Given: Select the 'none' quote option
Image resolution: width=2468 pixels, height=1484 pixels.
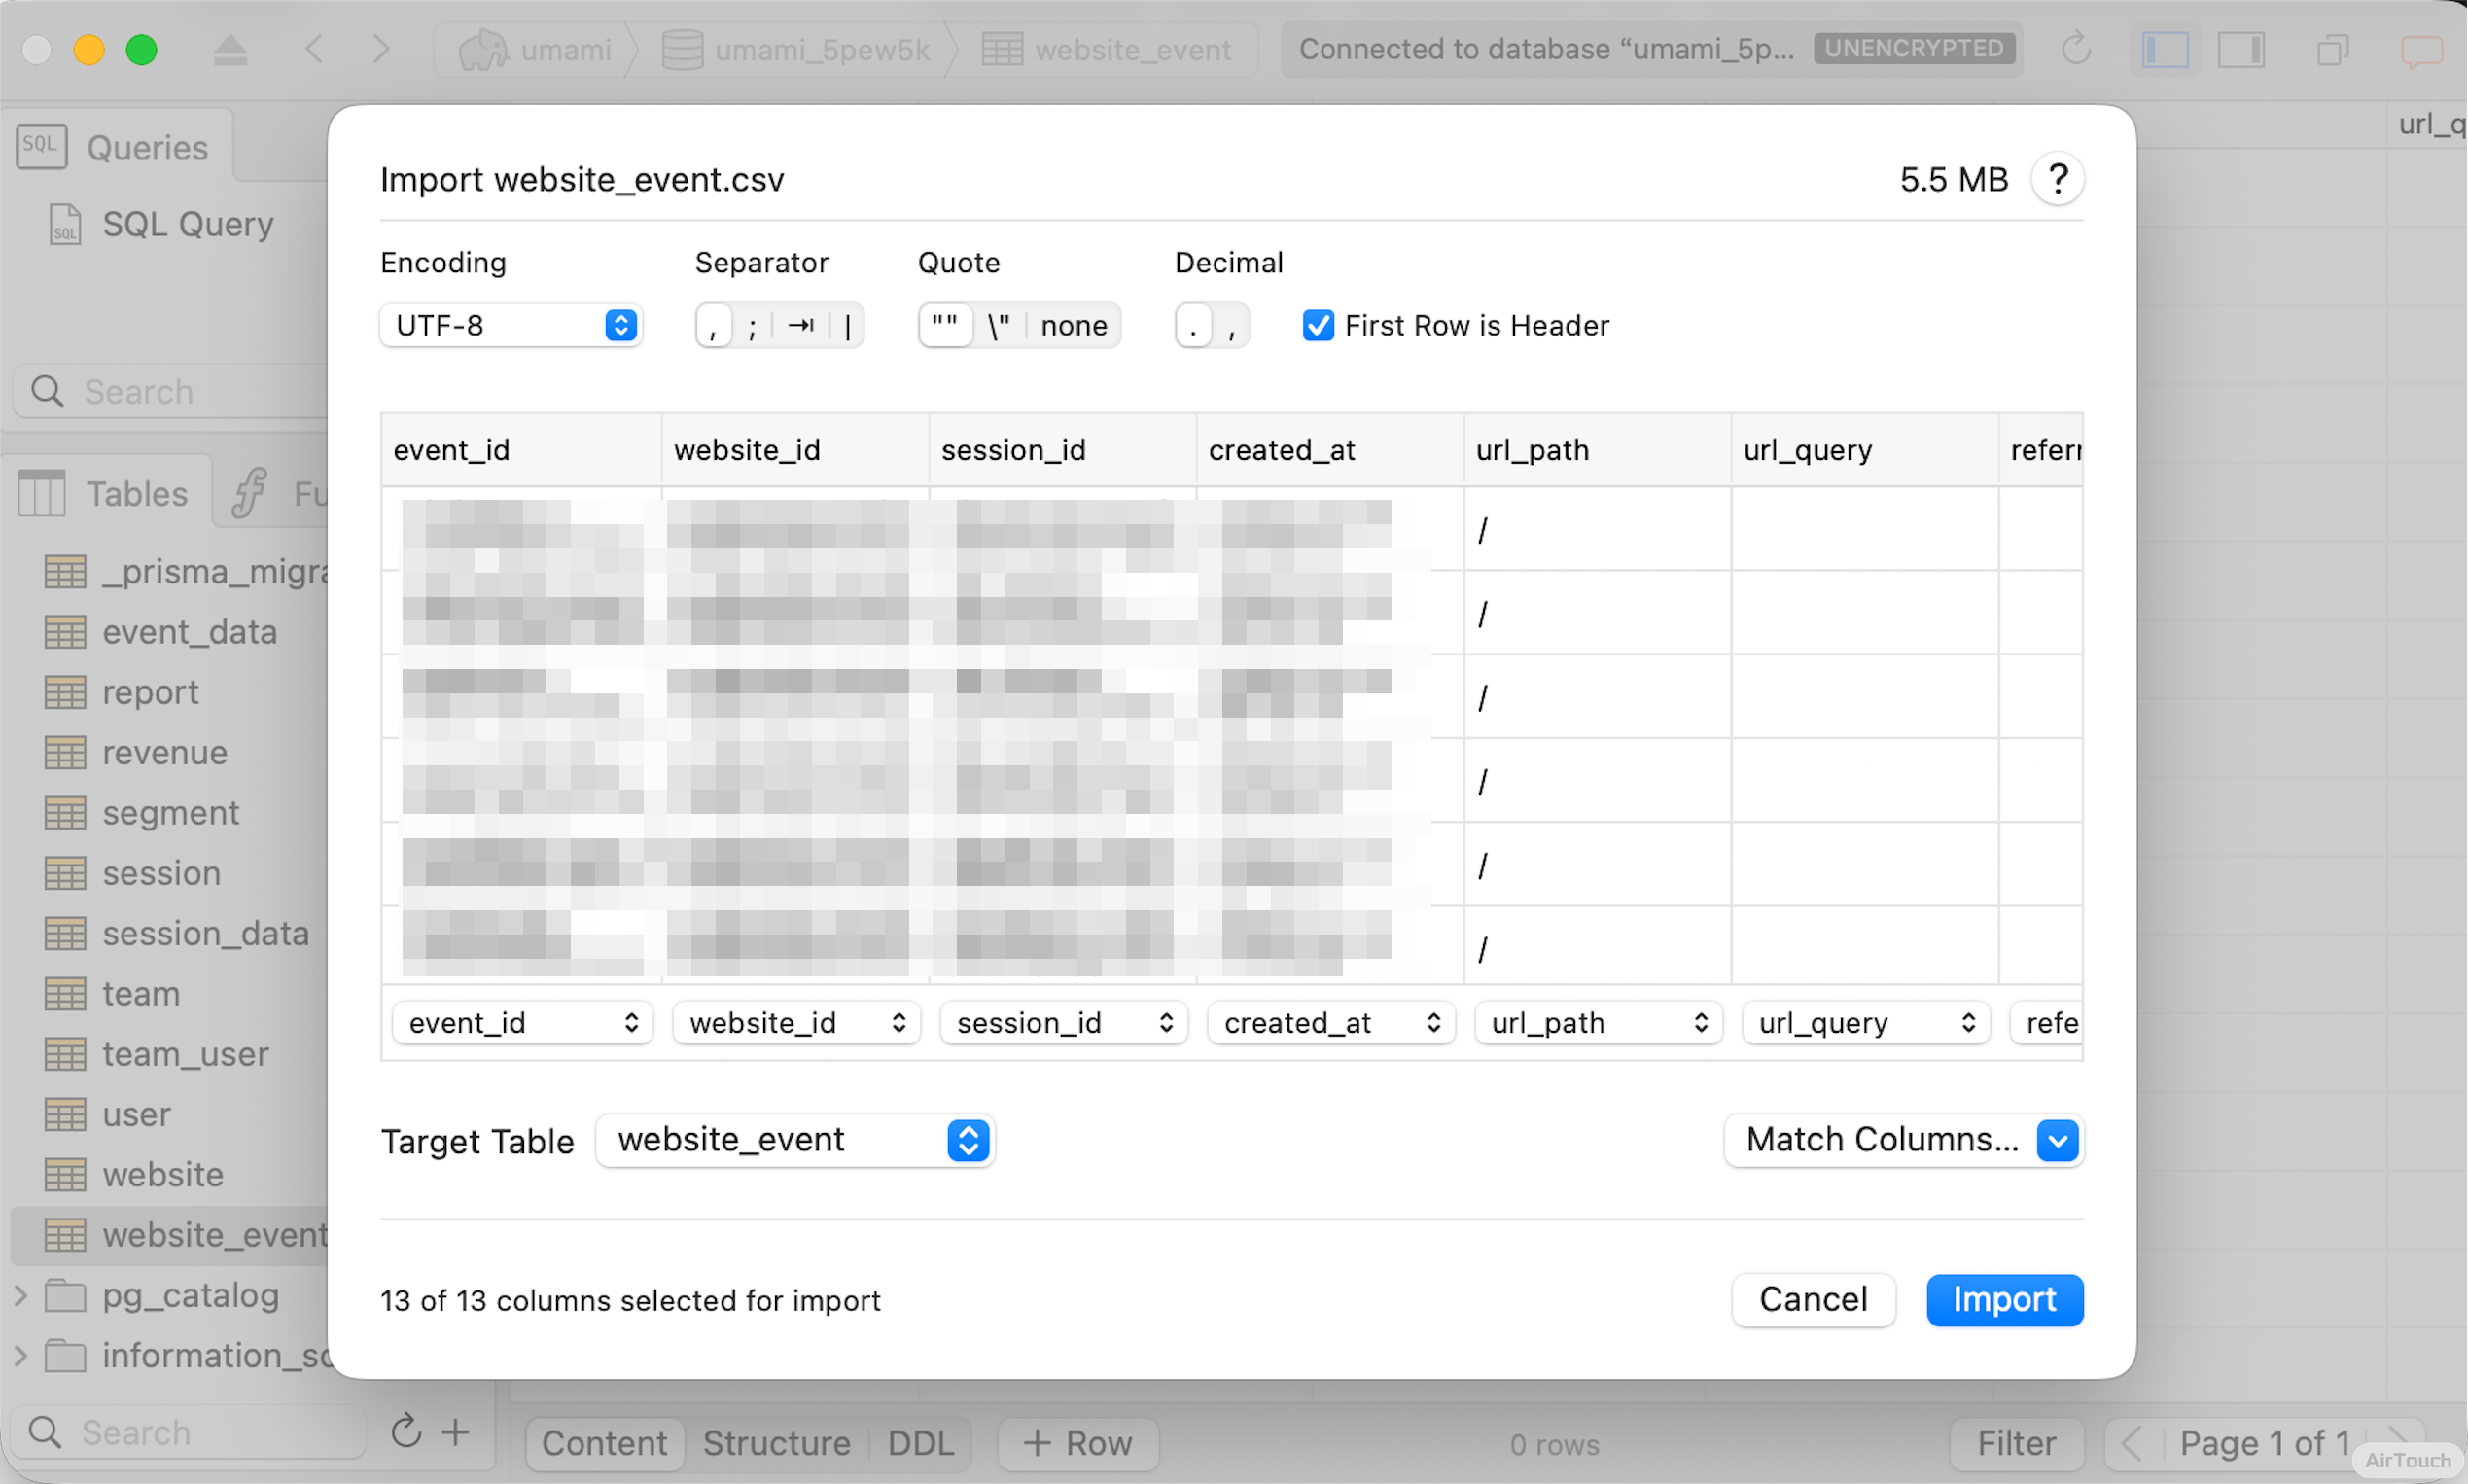Looking at the screenshot, I should click(x=1073, y=325).
